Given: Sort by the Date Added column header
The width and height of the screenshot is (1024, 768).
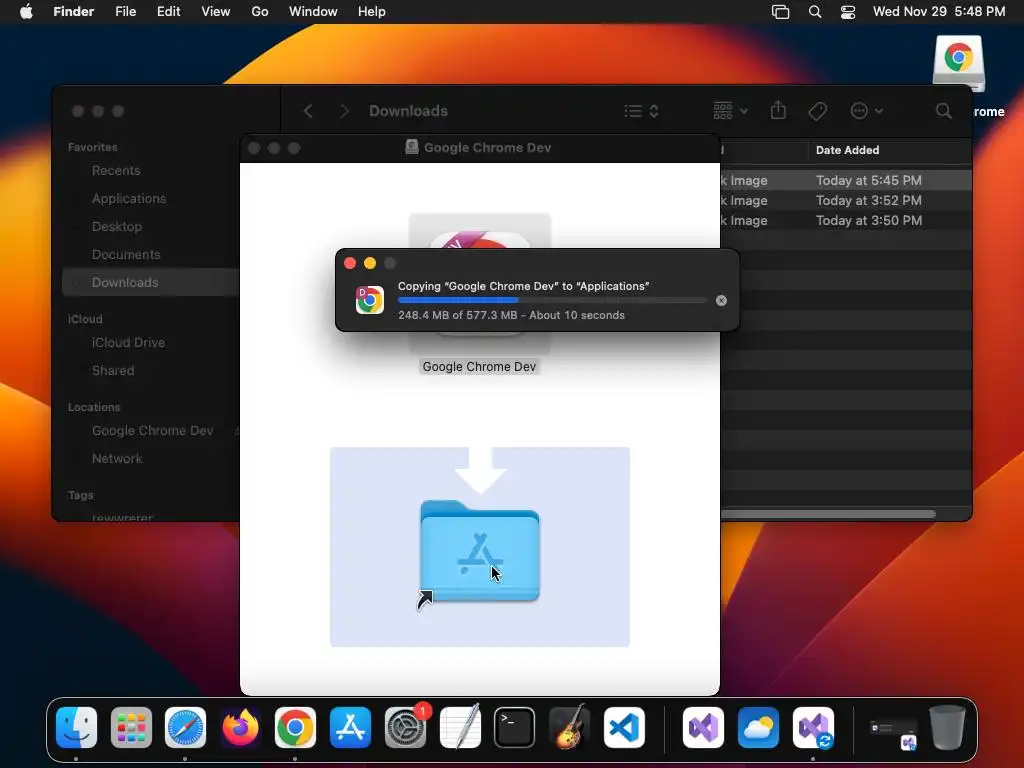Looking at the screenshot, I should point(848,150).
